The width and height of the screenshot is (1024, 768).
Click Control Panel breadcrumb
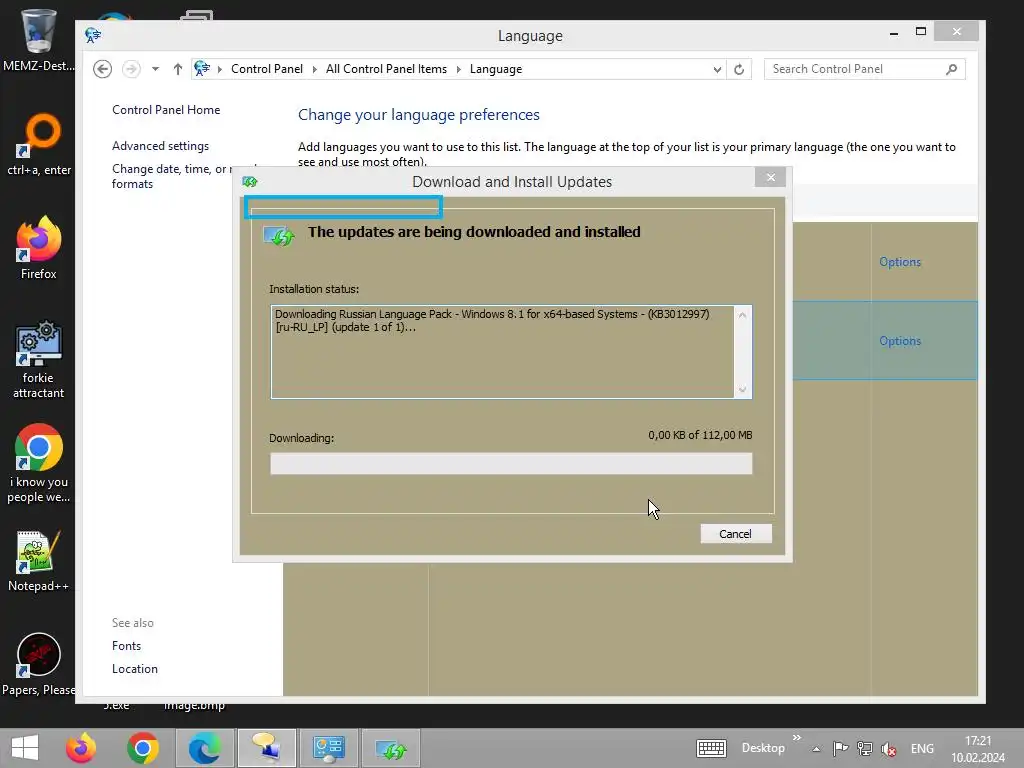[266, 69]
